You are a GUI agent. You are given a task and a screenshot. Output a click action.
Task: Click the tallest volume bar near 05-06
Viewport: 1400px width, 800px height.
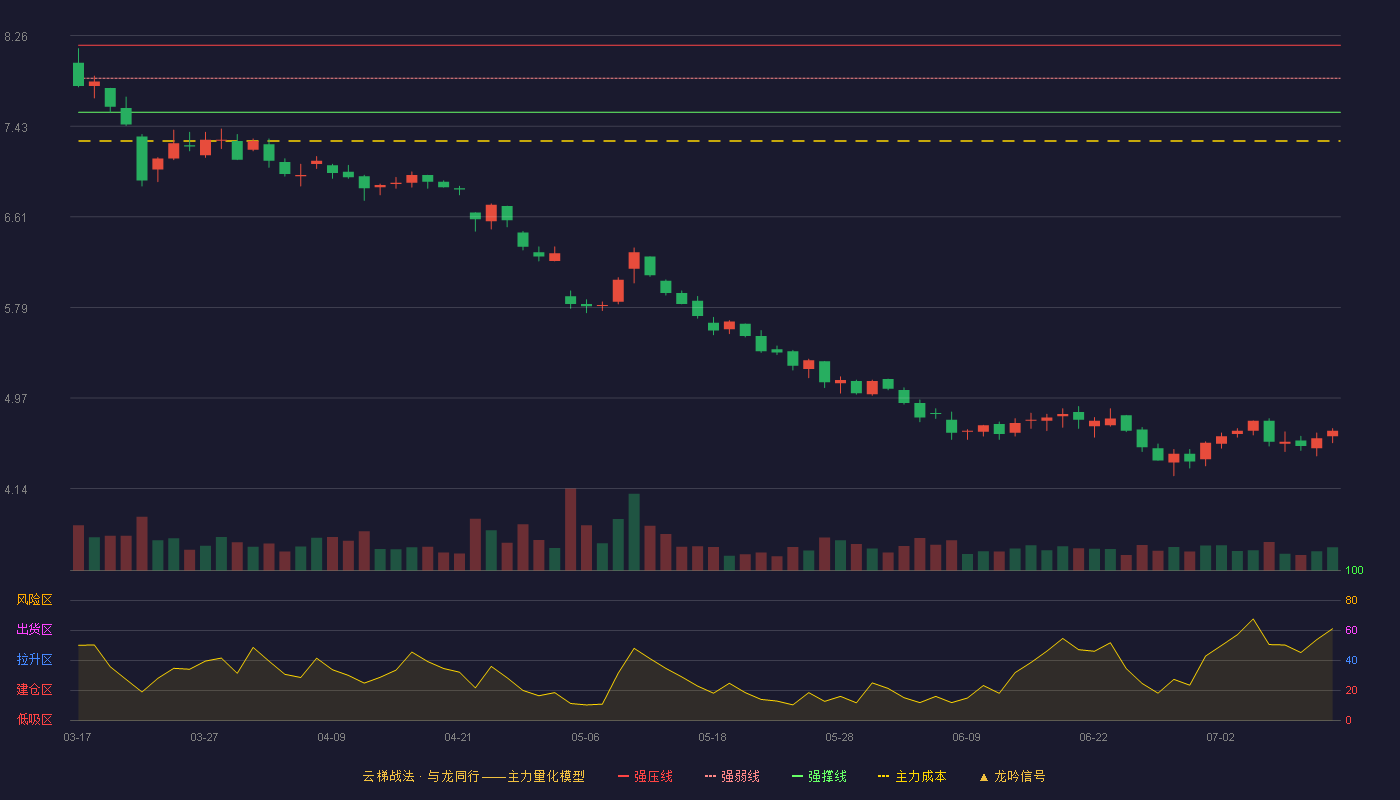tap(570, 529)
